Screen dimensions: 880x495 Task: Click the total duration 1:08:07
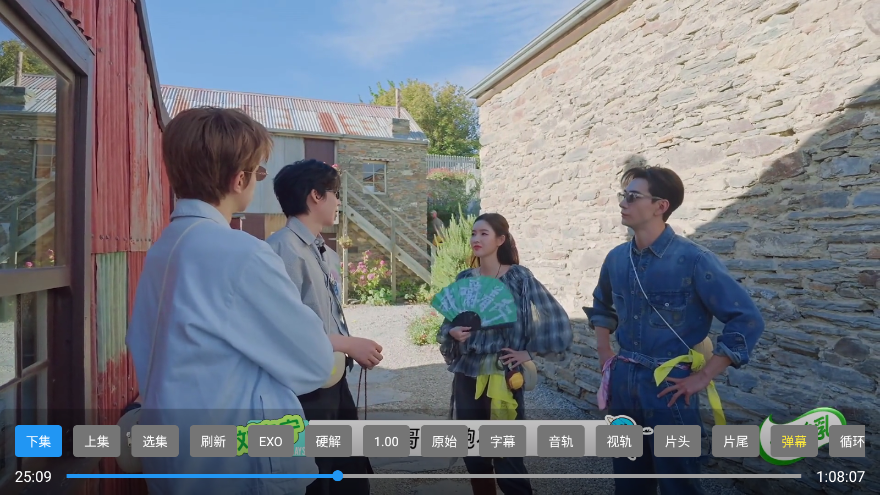pos(840,476)
